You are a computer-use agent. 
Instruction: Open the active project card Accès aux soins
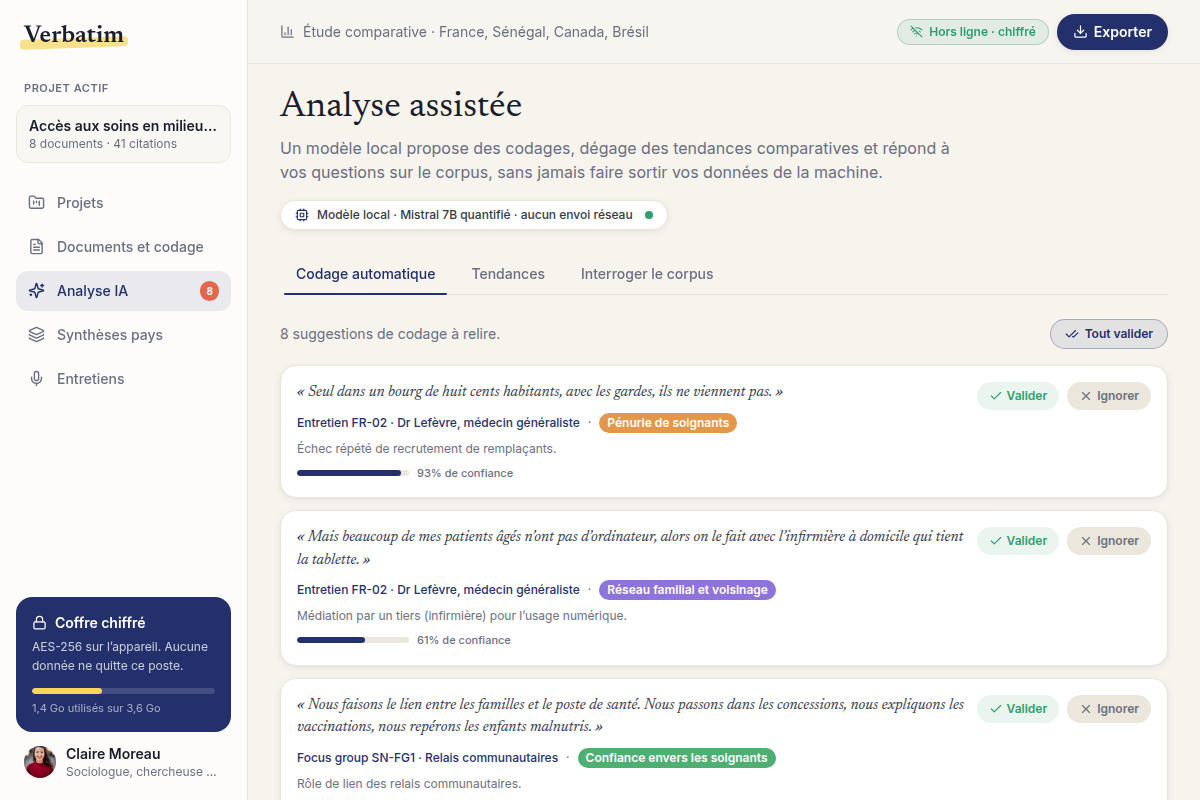123,134
